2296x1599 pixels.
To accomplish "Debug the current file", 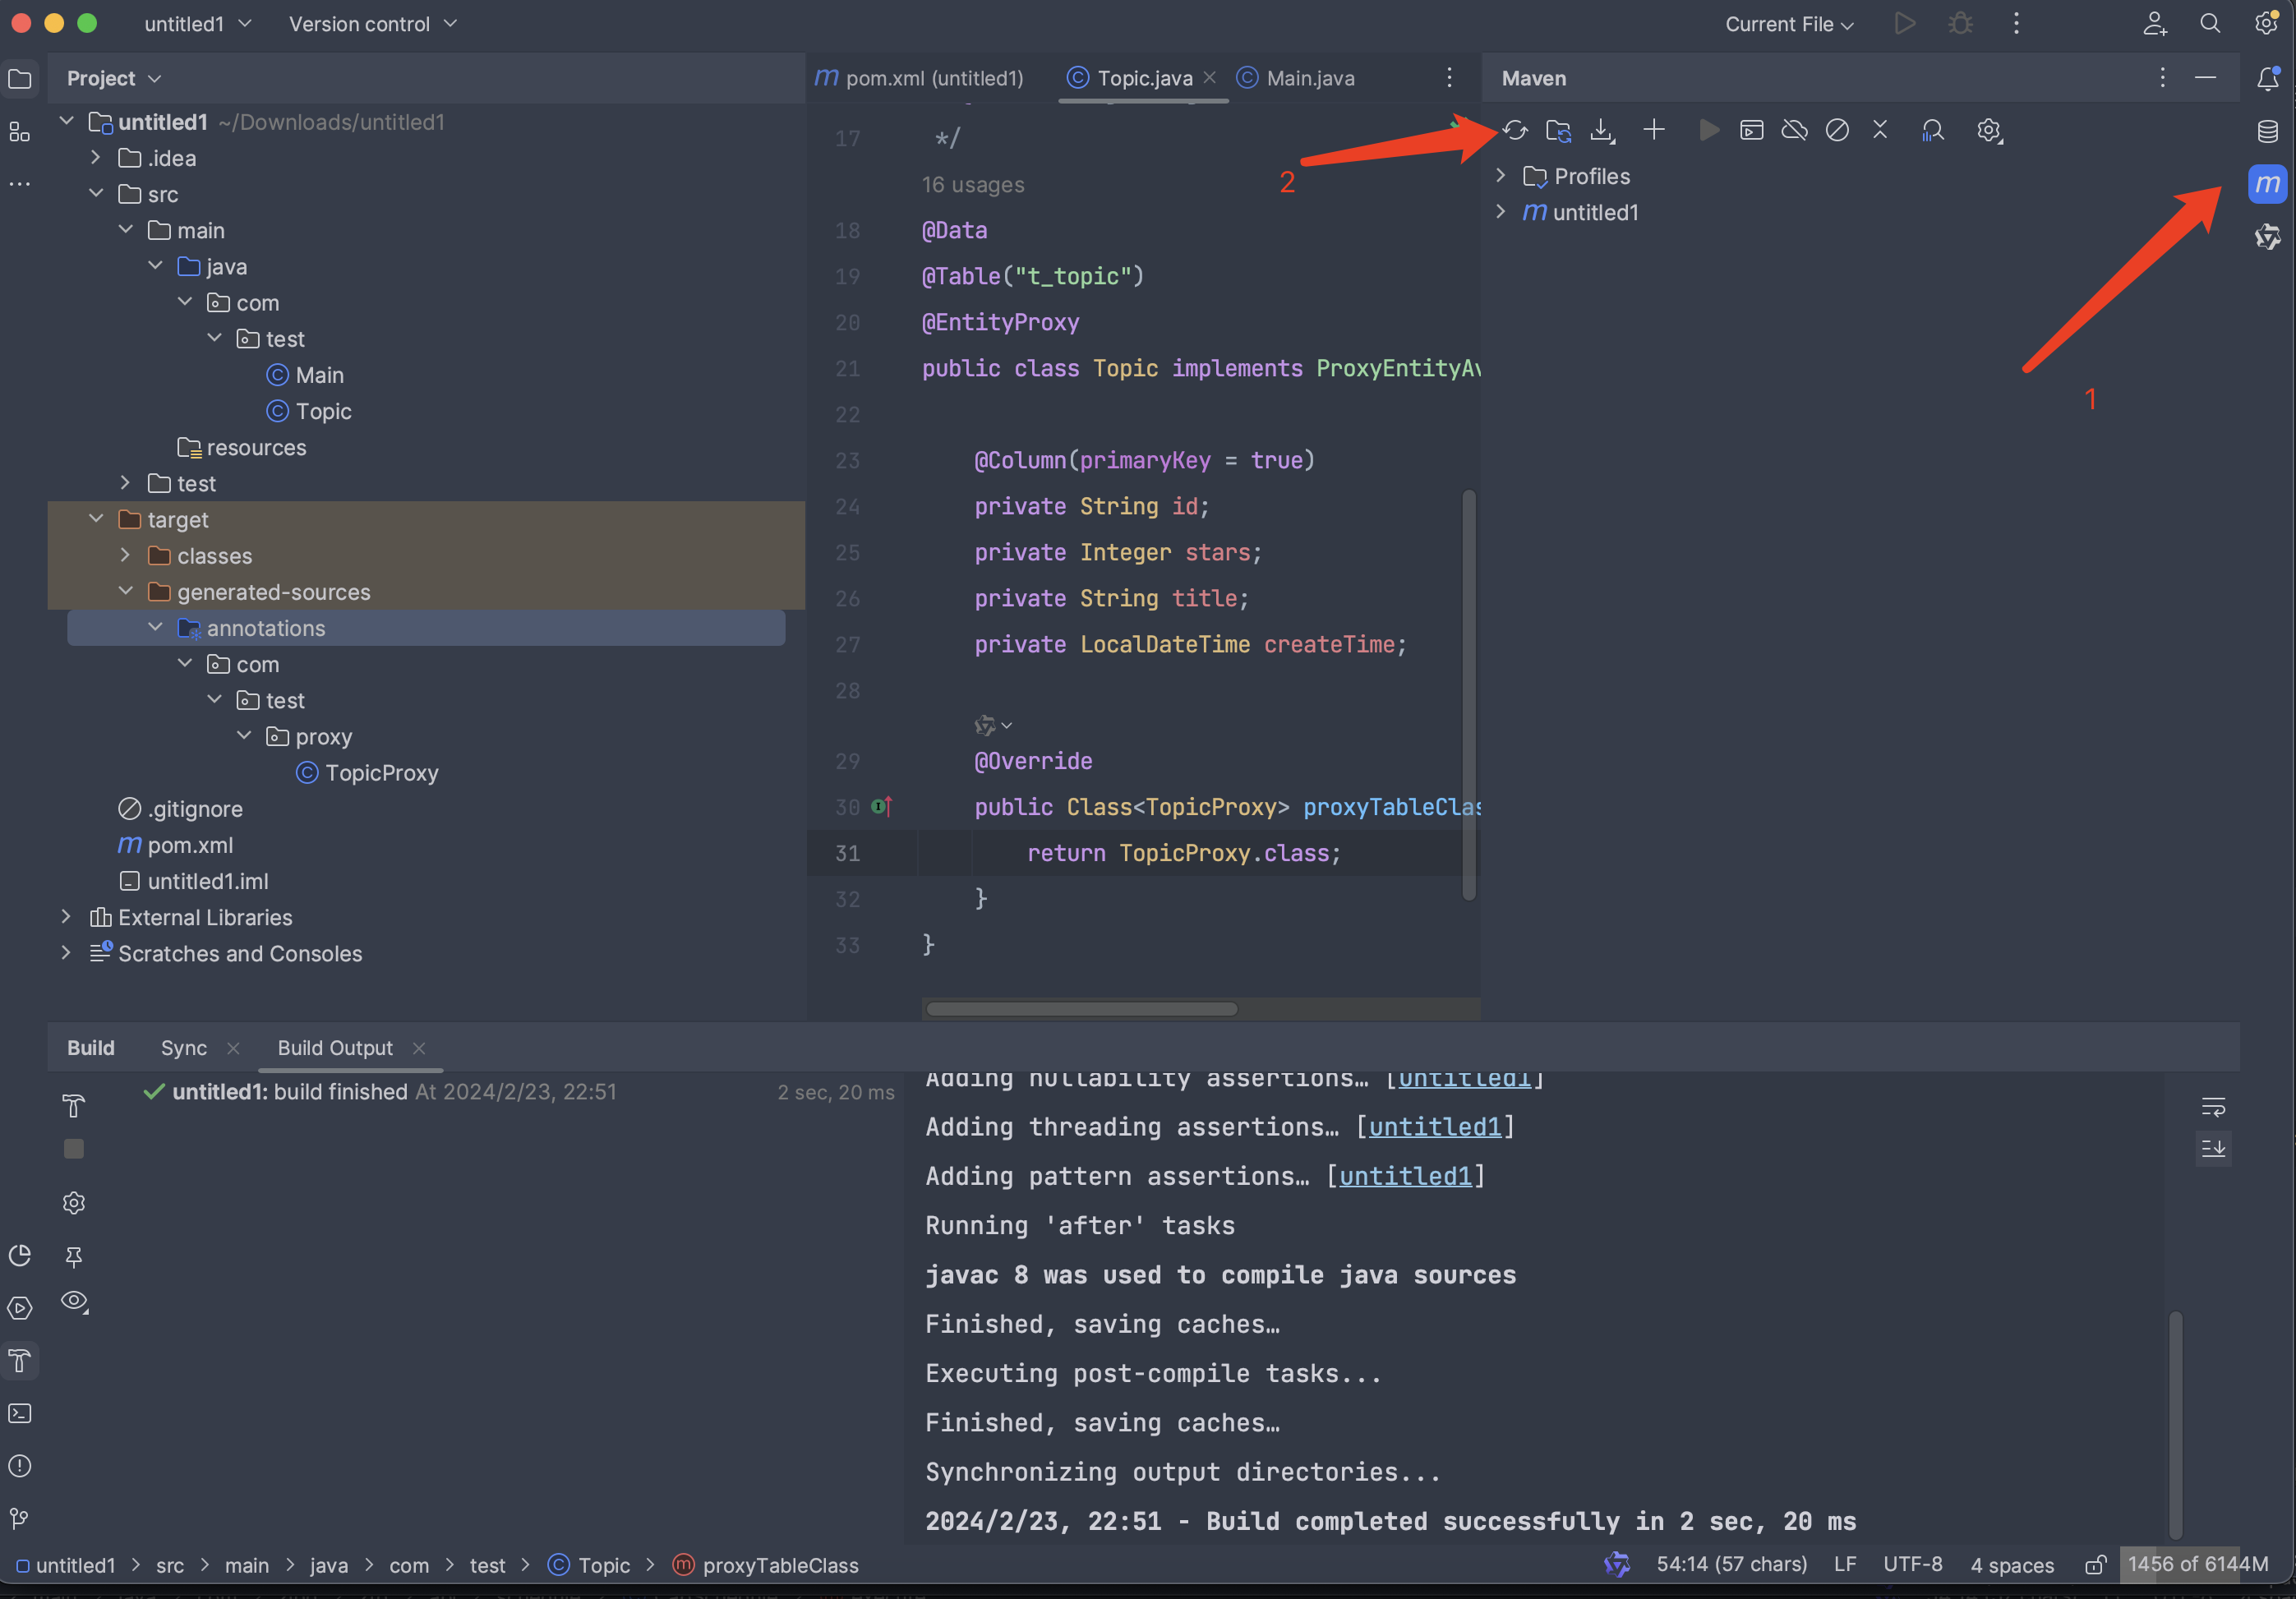I will 1960,24.
